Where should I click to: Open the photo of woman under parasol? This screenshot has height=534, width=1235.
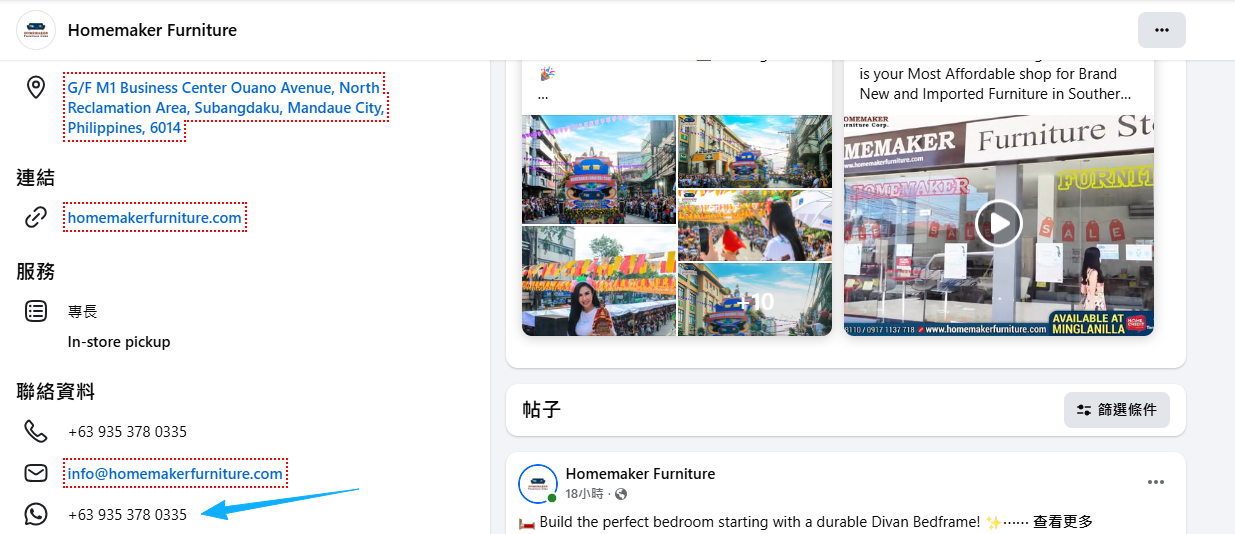pos(755,226)
